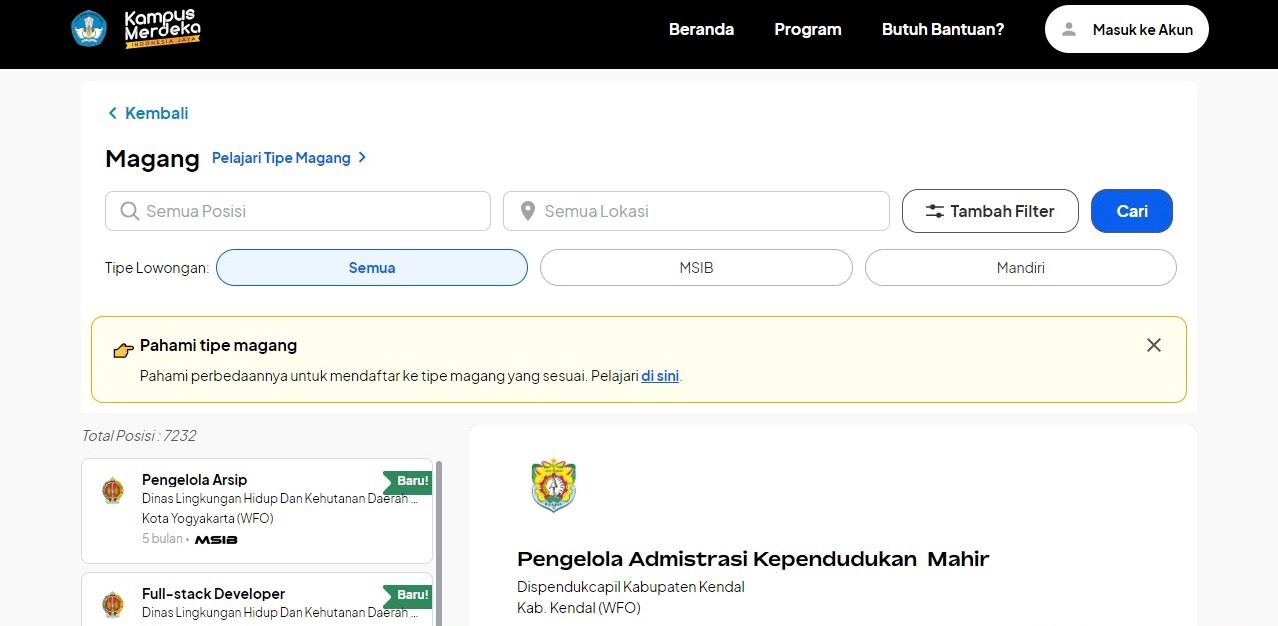
Task: Click the Kampus Merdeka logo
Action: point(162,29)
